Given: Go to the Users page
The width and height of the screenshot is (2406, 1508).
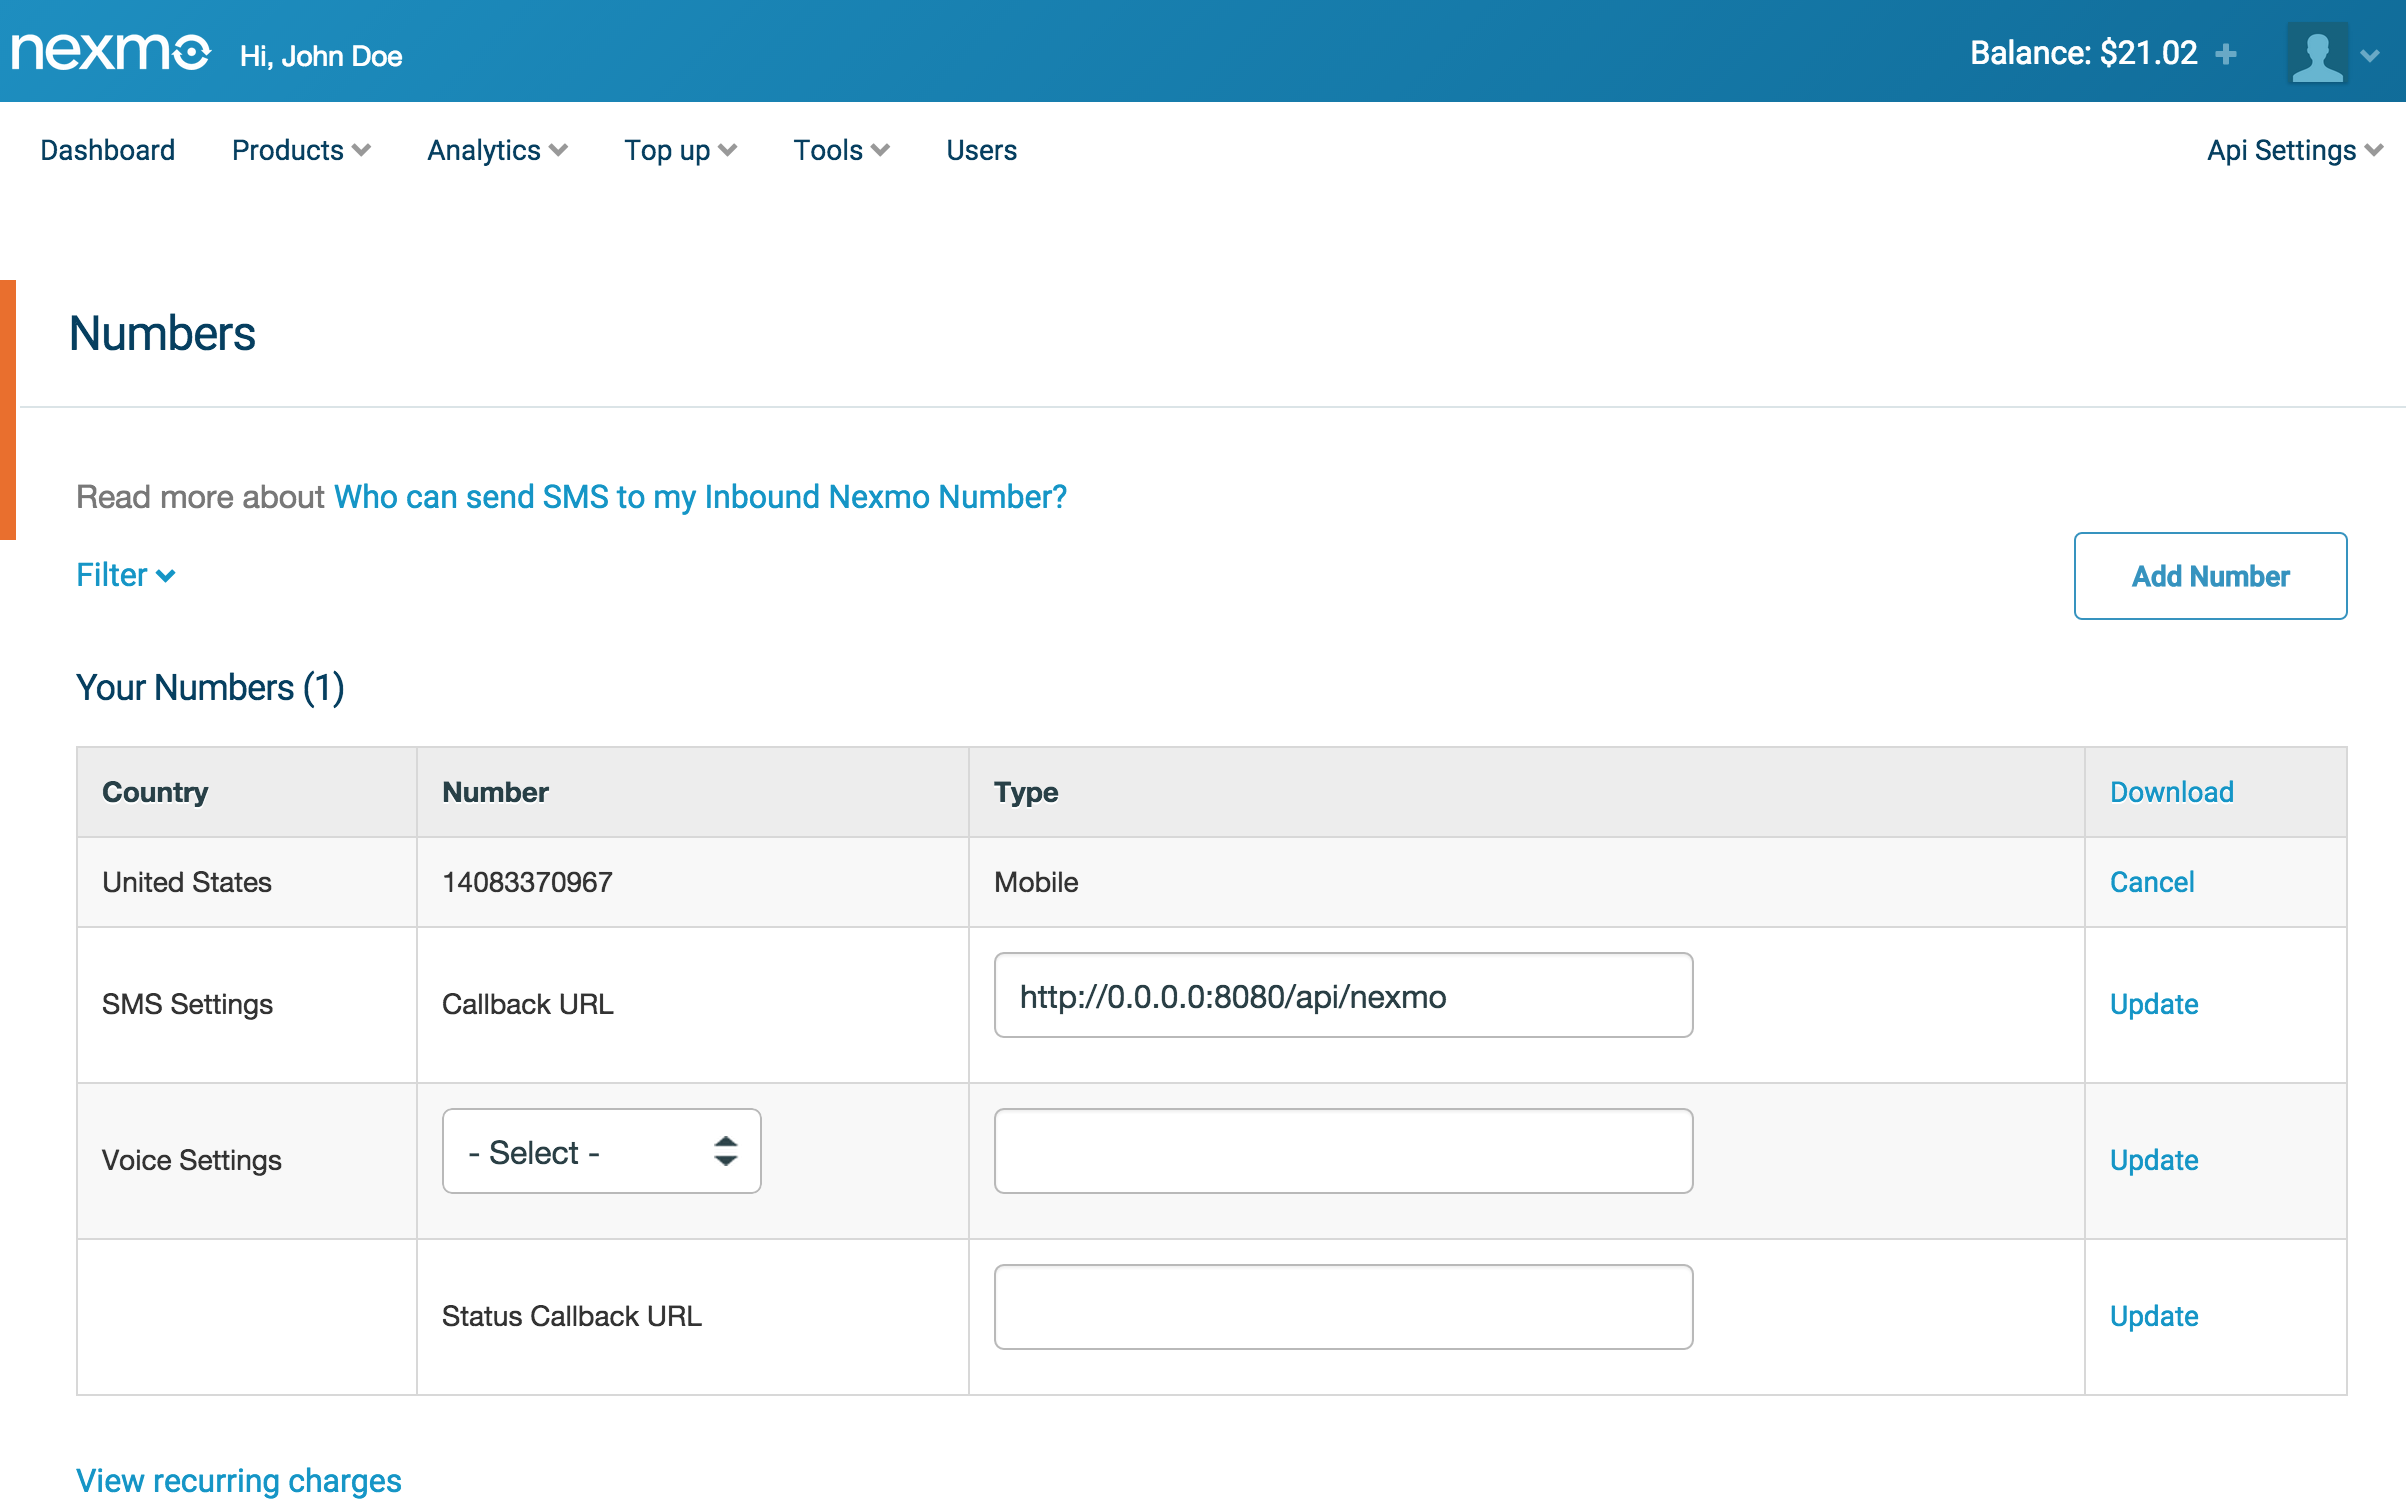Looking at the screenshot, I should tap(981, 150).
